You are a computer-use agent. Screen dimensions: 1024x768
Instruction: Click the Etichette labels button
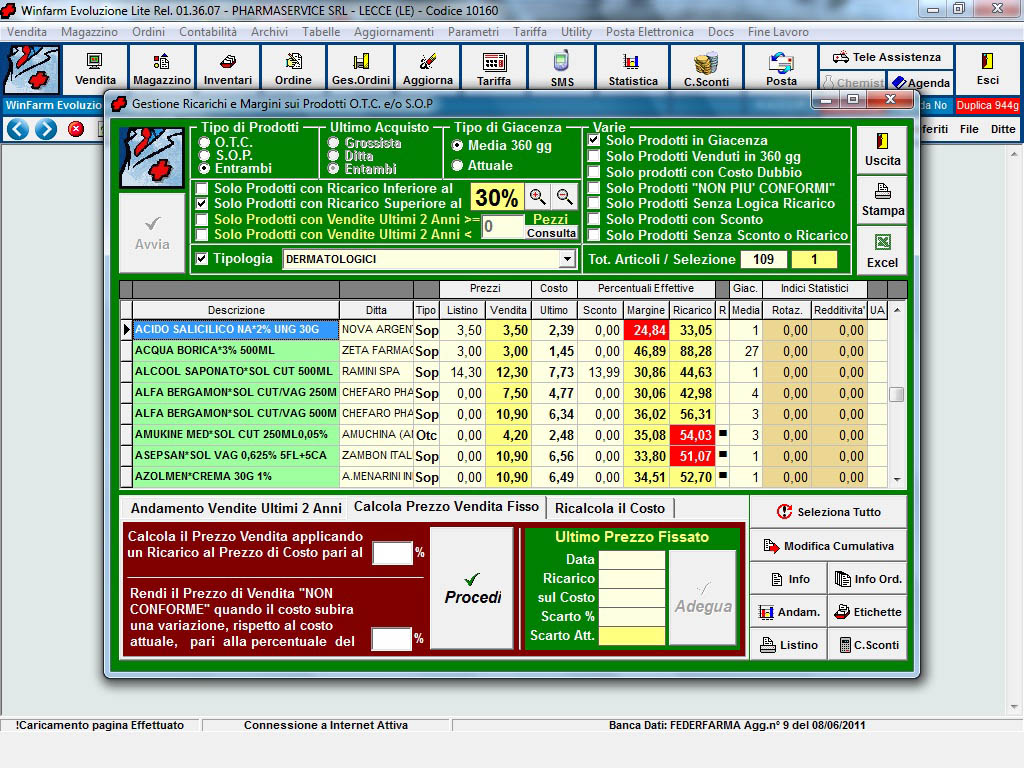pyautogui.click(x=867, y=611)
